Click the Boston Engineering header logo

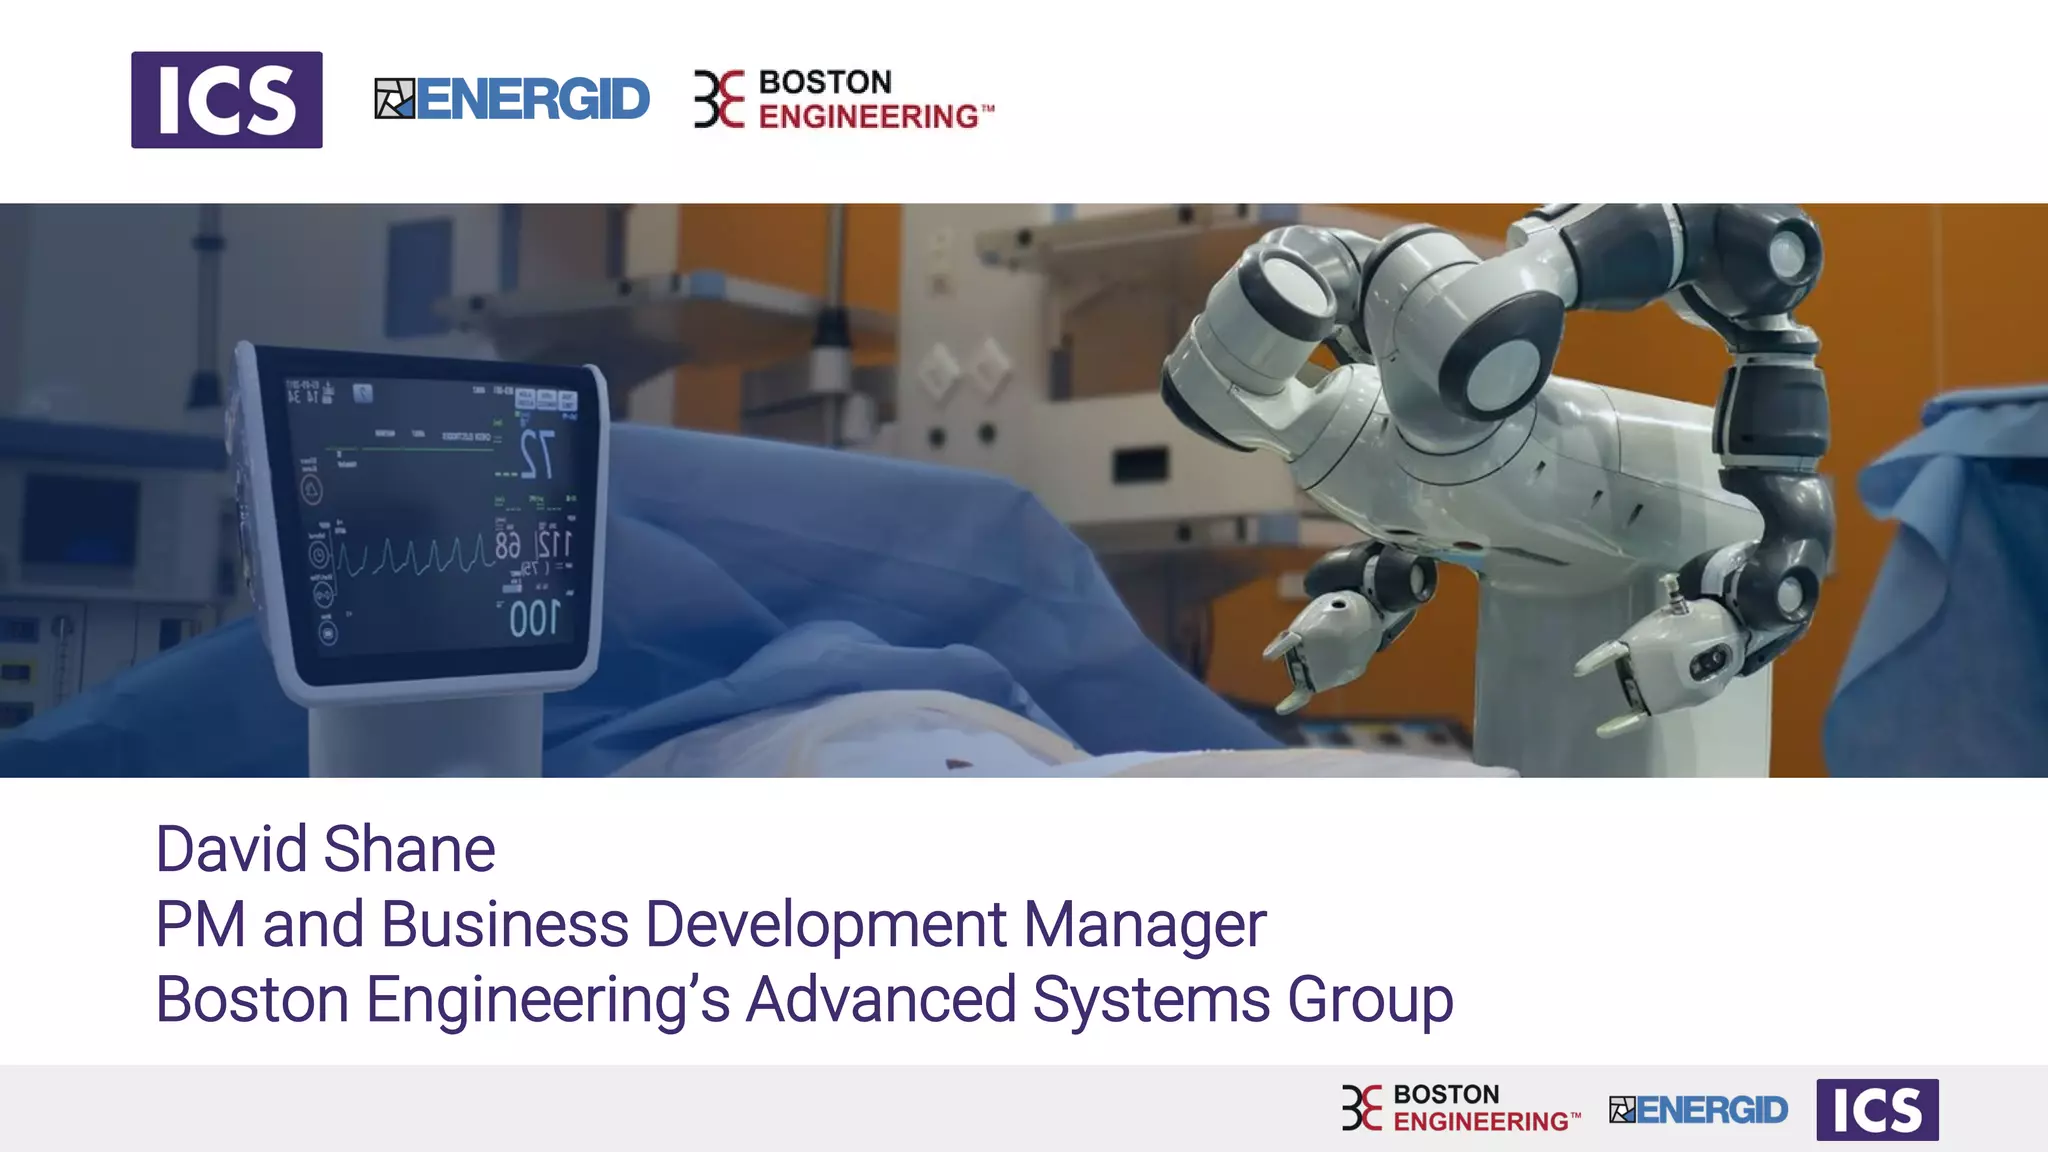845,99
